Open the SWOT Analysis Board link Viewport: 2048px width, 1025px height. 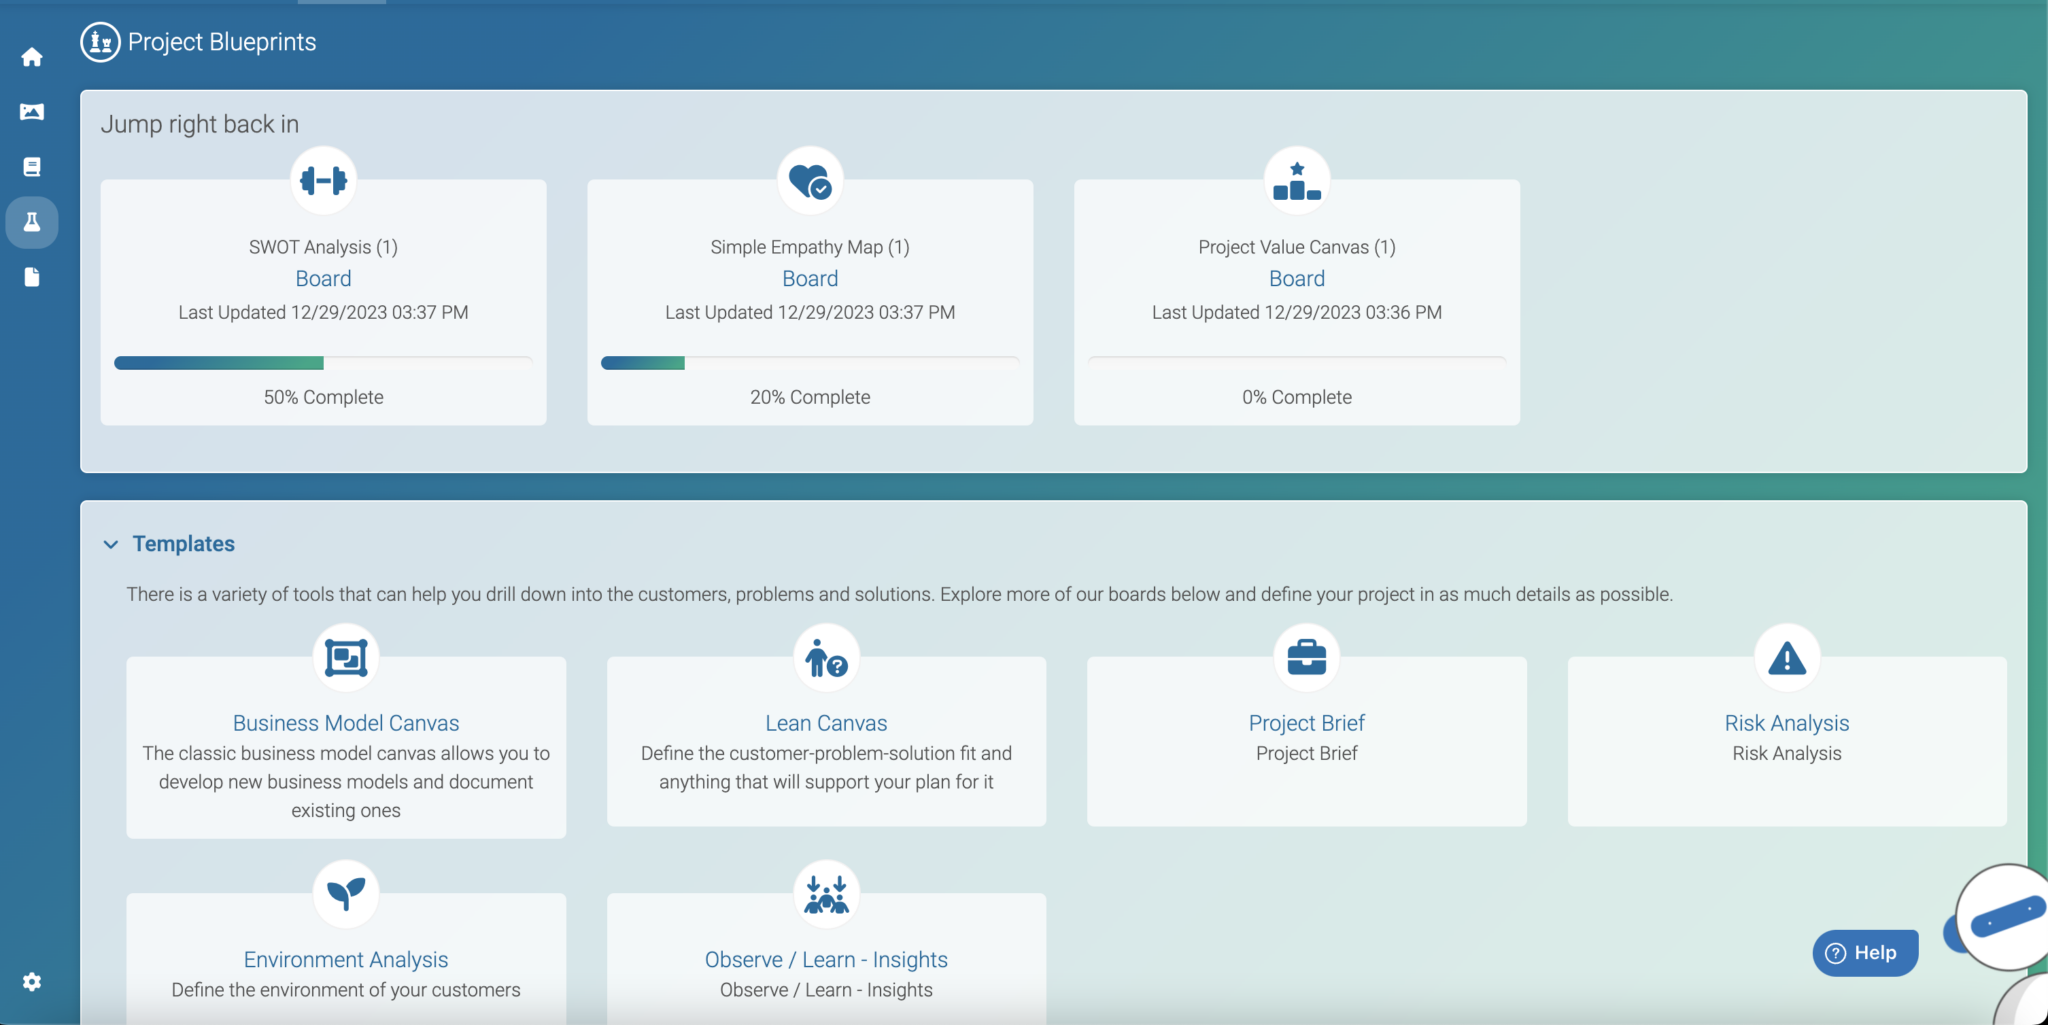click(323, 278)
